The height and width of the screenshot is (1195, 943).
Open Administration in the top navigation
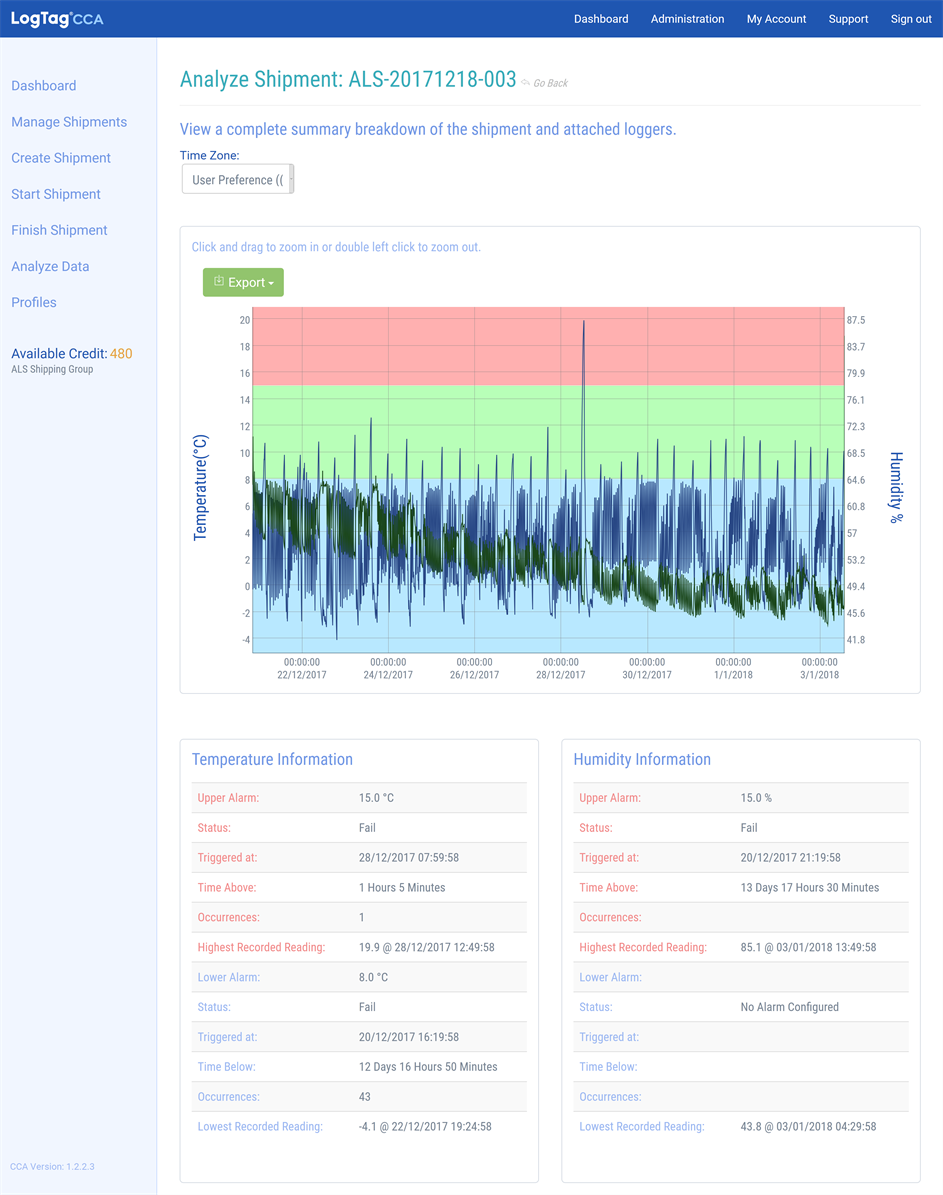click(687, 19)
